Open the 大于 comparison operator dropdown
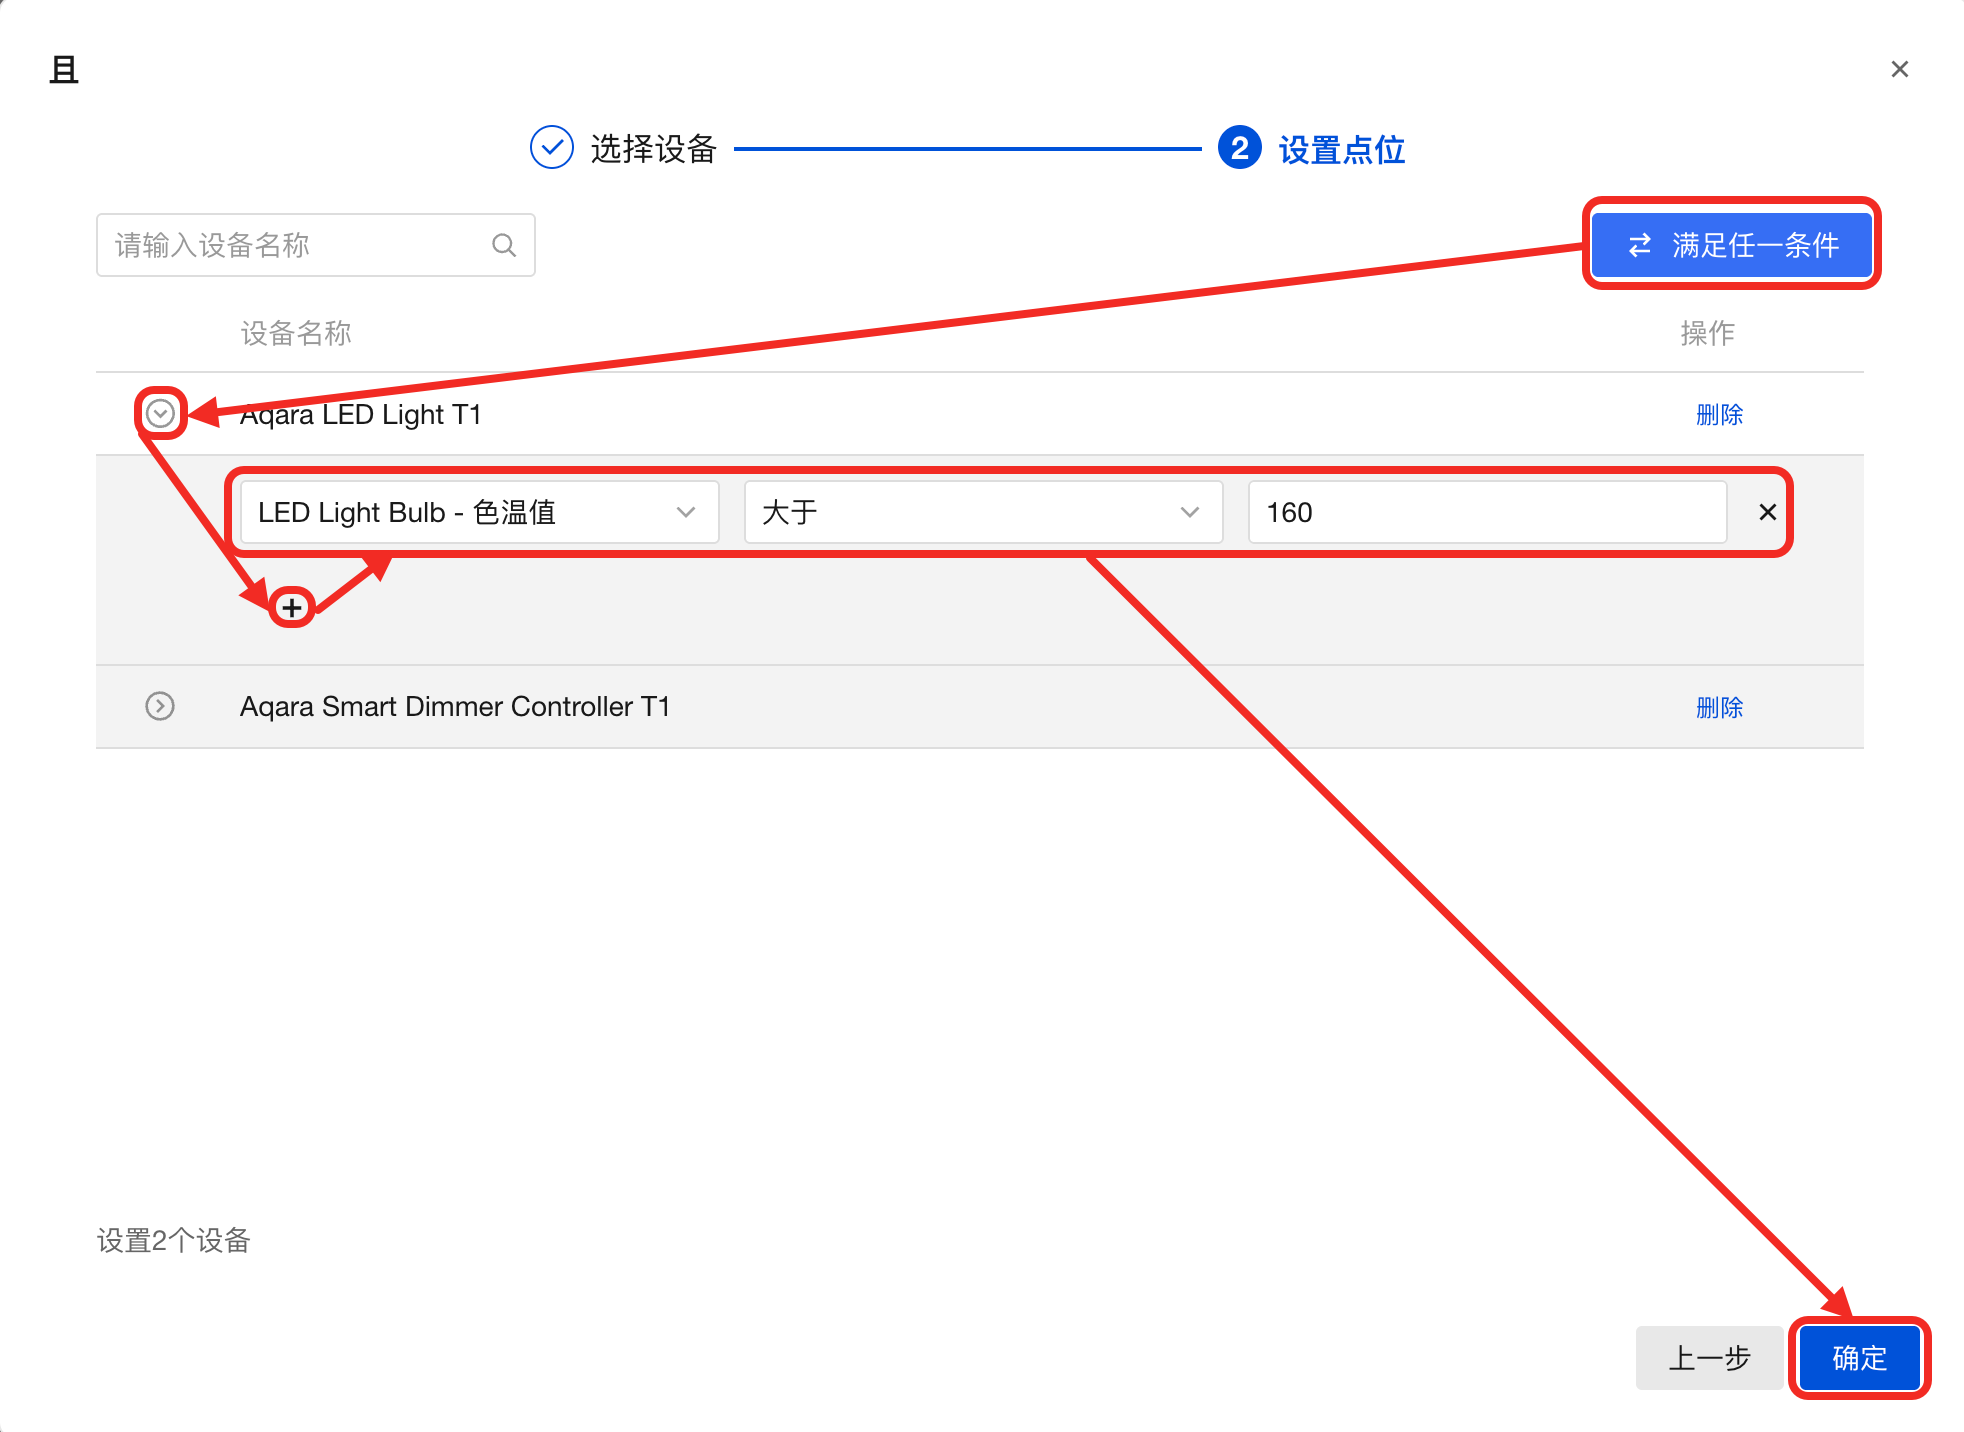The width and height of the screenshot is (1964, 1432). 982,512
